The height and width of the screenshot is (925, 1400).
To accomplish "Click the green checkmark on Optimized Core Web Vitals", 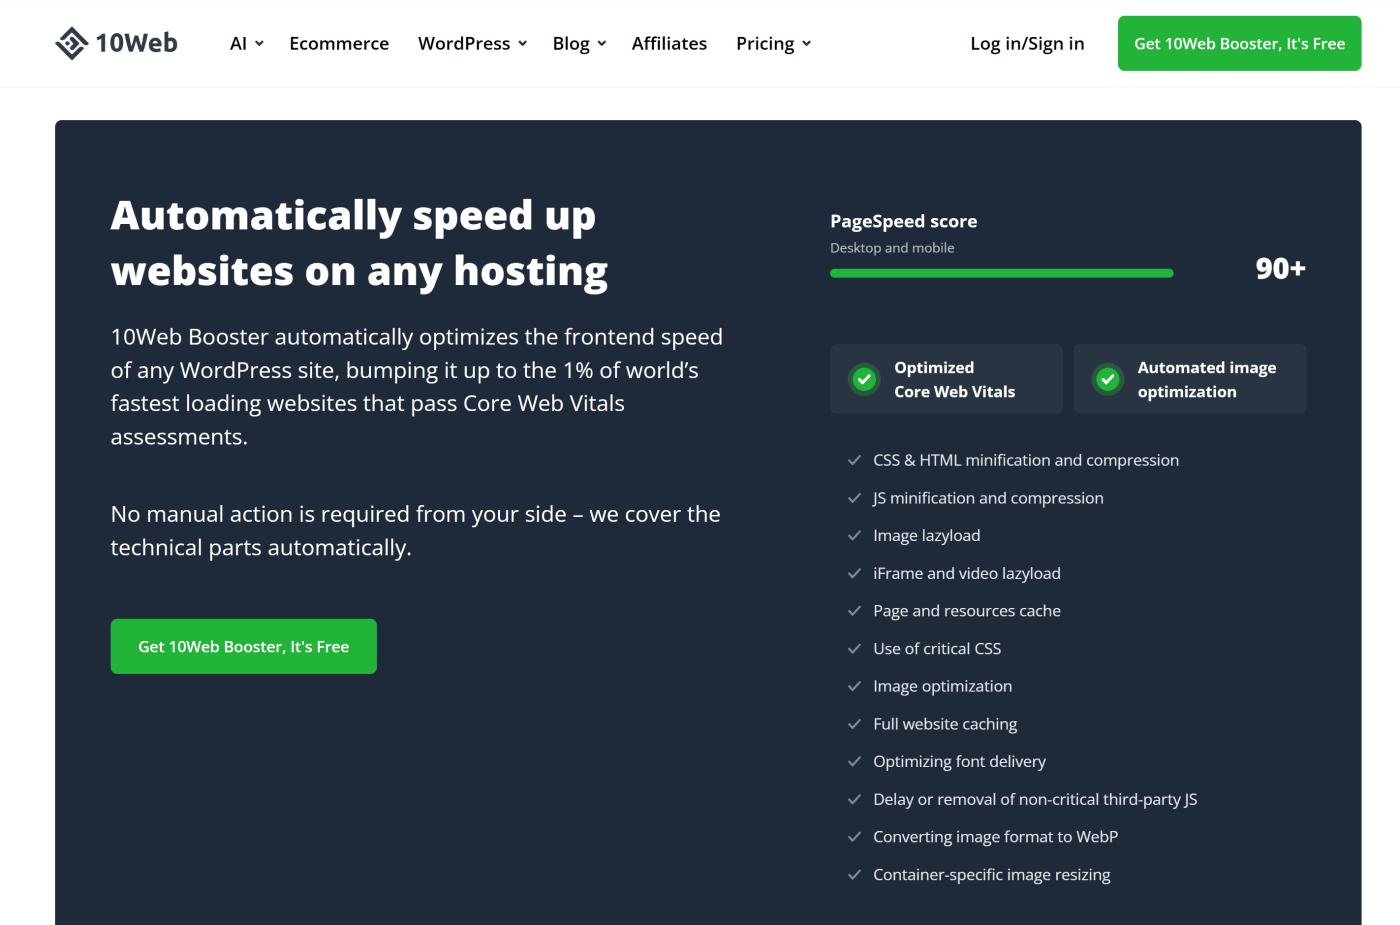I will point(862,379).
